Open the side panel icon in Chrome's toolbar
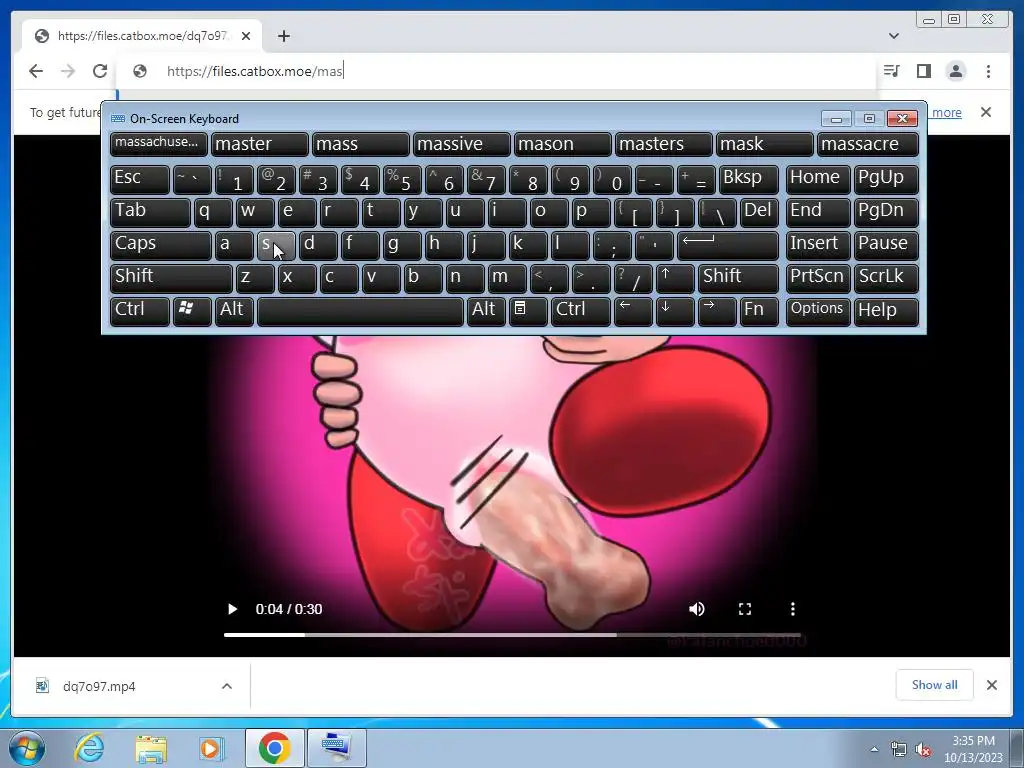 point(923,71)
